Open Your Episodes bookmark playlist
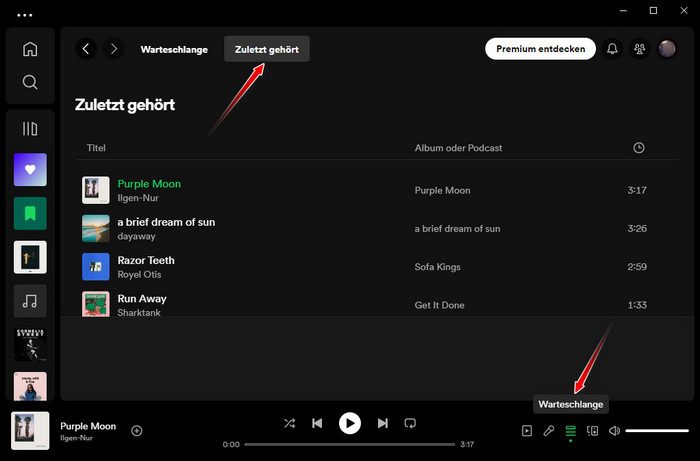 click(30, 213)
